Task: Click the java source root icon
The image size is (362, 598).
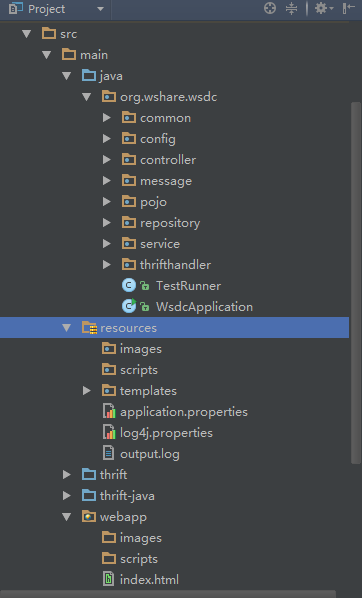Action: click(x=89, y=75)
